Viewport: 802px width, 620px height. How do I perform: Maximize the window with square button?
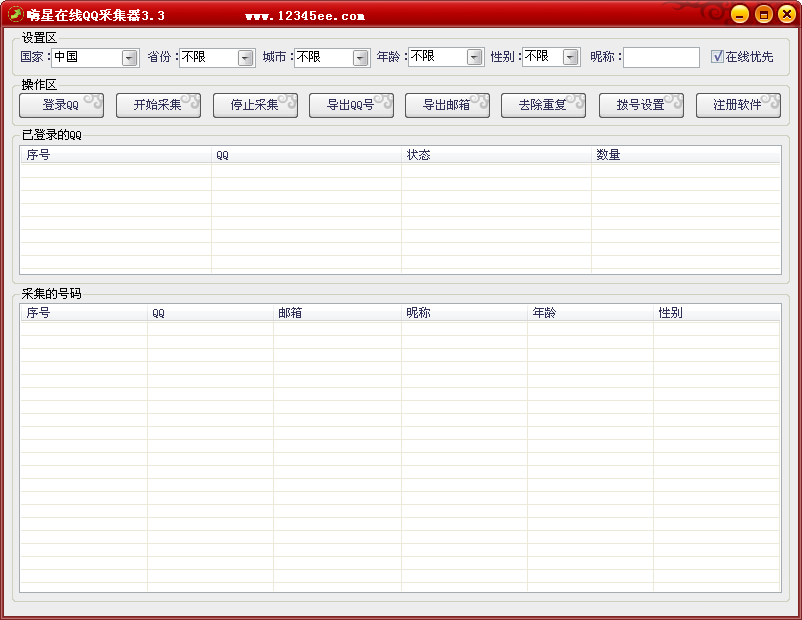tap(764, 14)
